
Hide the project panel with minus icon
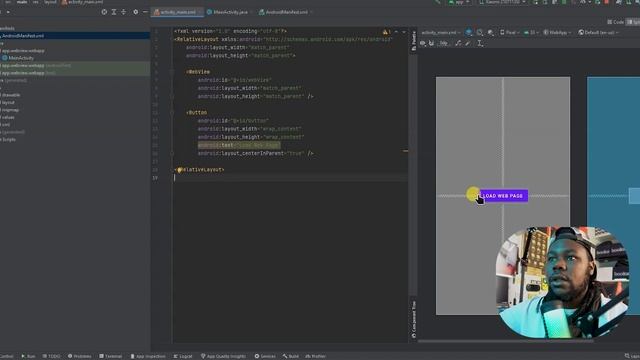(x=145, y=12)
